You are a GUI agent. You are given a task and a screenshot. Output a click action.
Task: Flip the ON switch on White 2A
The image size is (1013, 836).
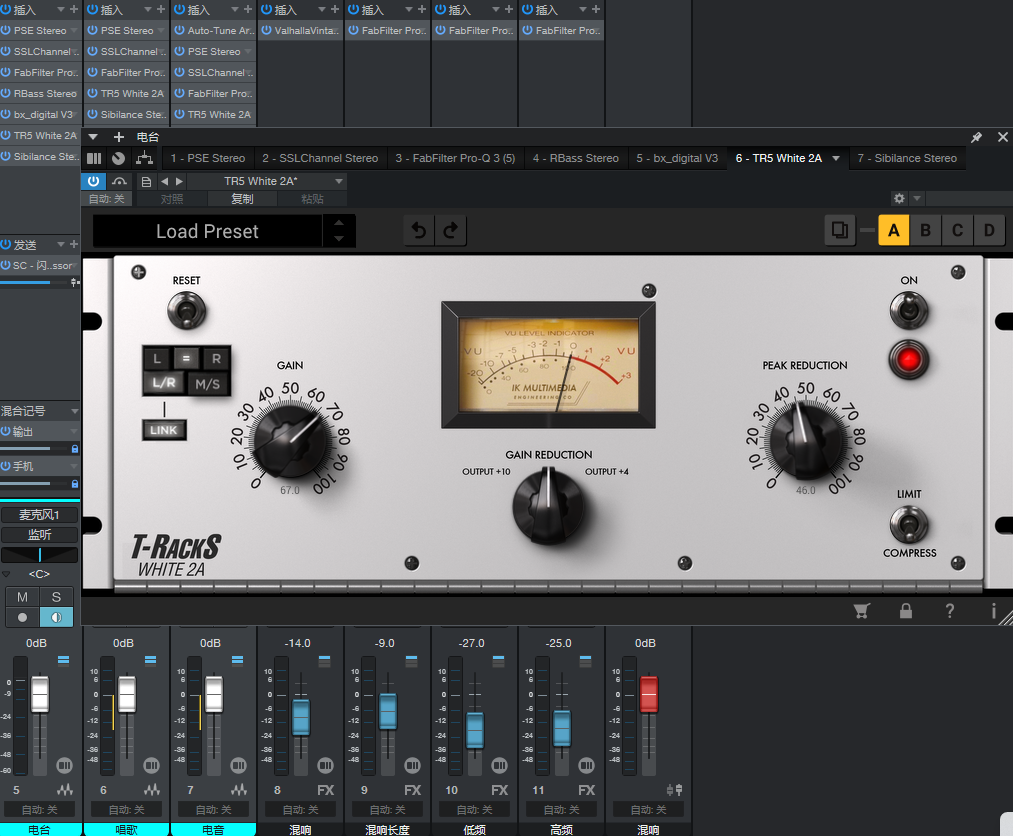pos(909,310)
